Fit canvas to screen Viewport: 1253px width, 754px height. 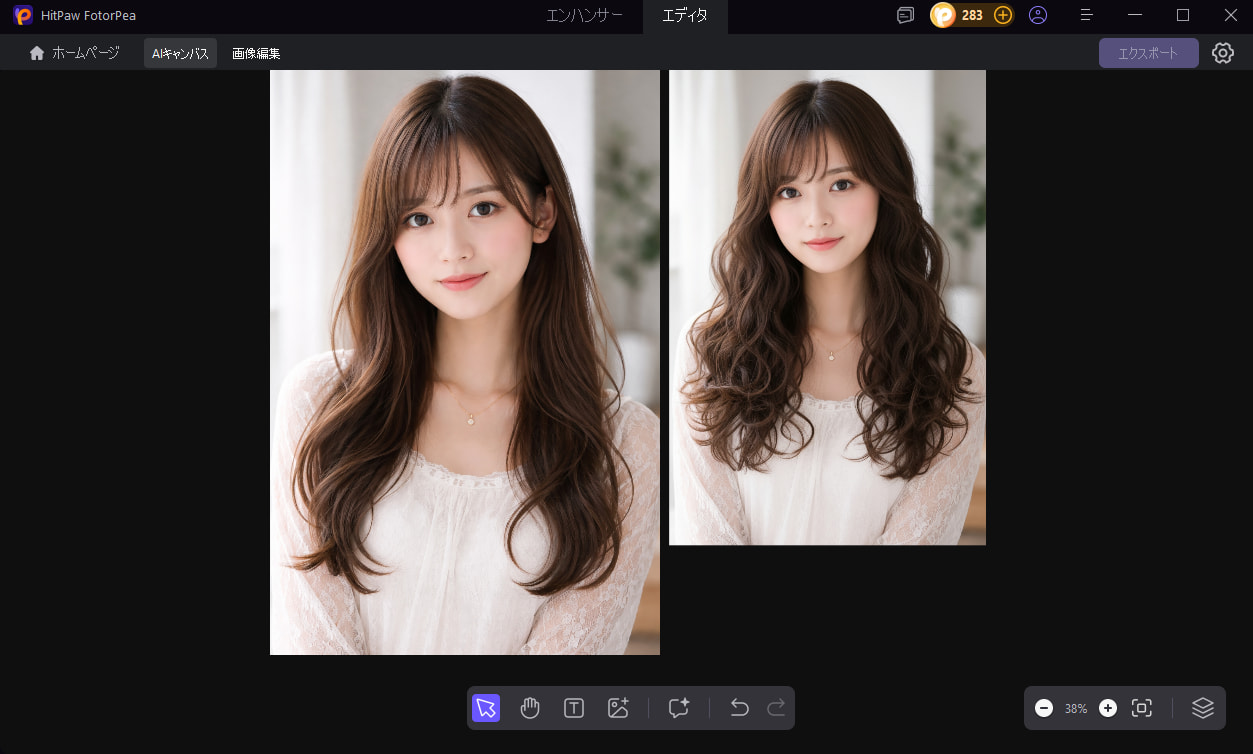point(1142,708)
